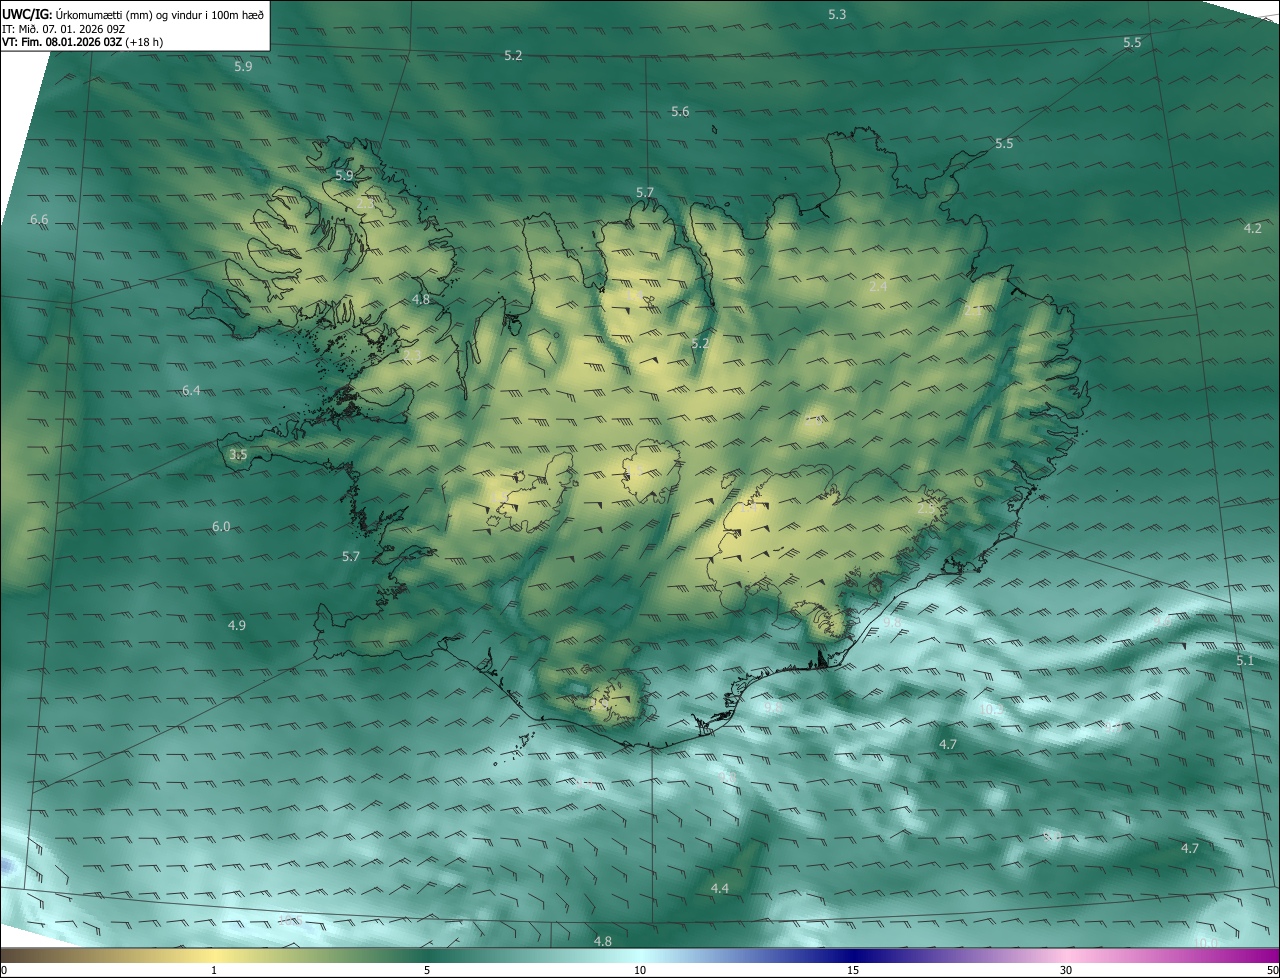Click the precipitable water color scale bar
The width and height of the screenshot is (1280, 978).
[x=640, y=956]
